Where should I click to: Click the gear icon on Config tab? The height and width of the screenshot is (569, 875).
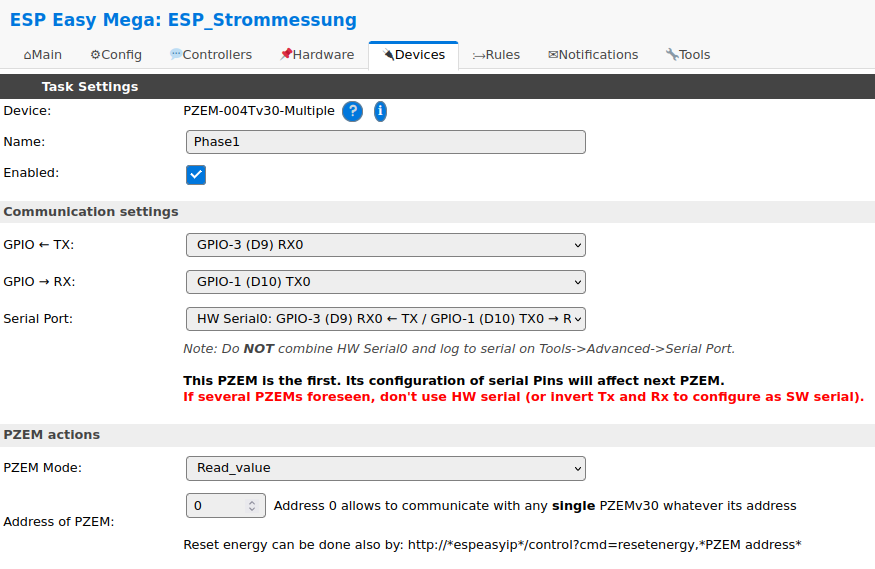(95, 55)
